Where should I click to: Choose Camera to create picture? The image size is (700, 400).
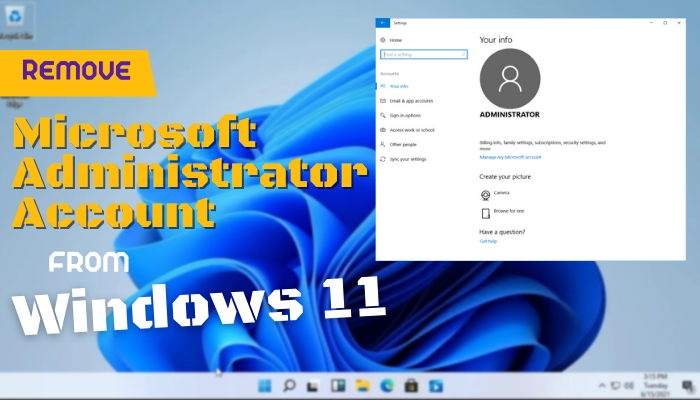[x=501, y=193]
